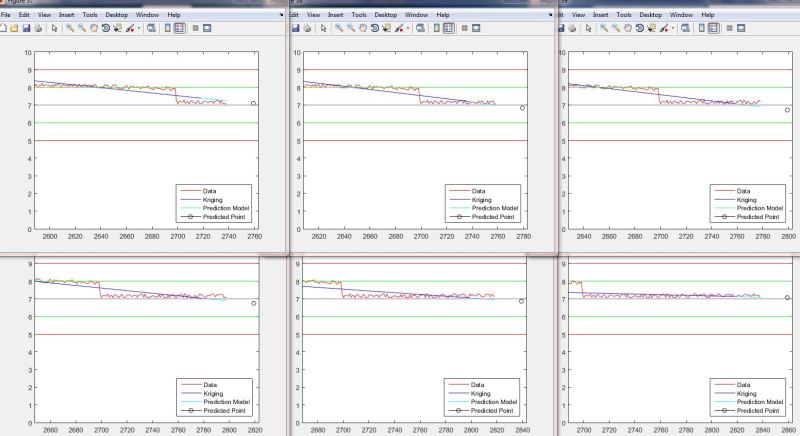The image size is (800, 436).
Task: Select Data Cursor tool in middle figure toolbar
Action: 387,28
